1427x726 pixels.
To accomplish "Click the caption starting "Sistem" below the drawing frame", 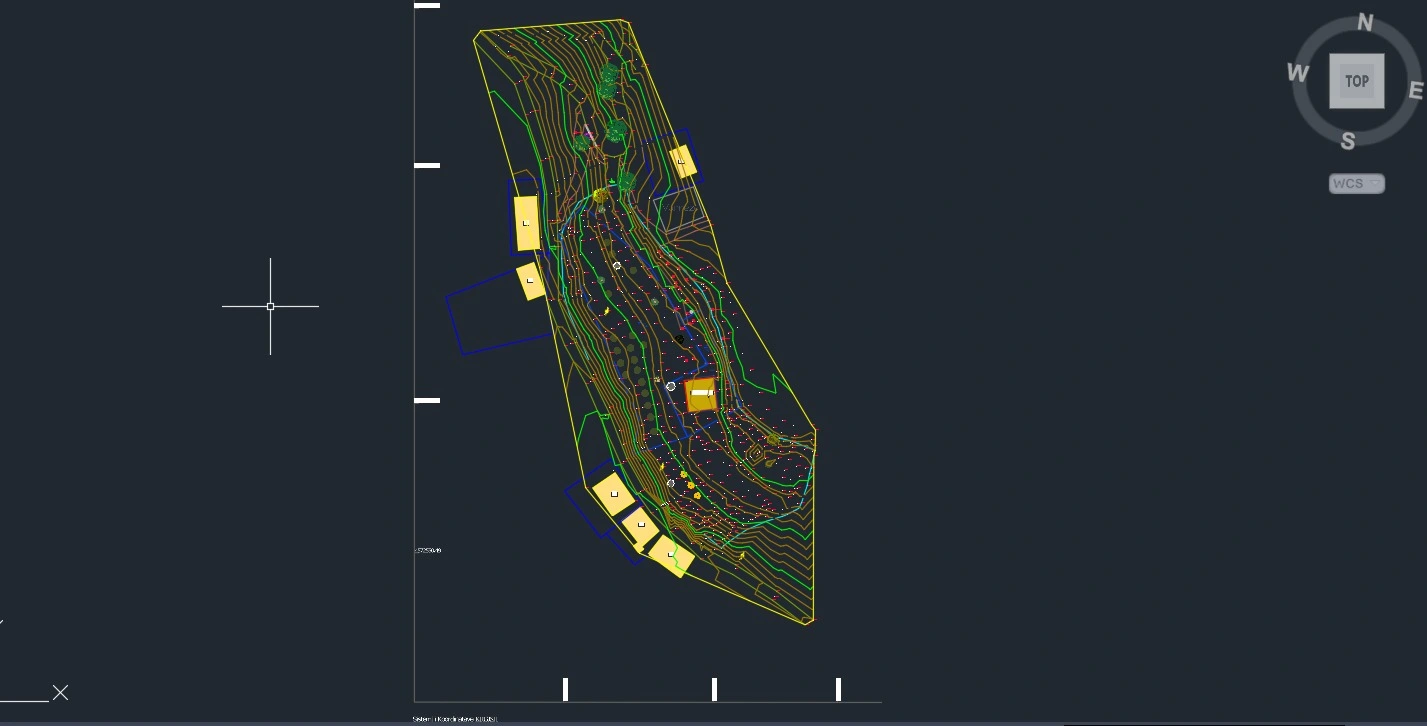I will (455, 719).
